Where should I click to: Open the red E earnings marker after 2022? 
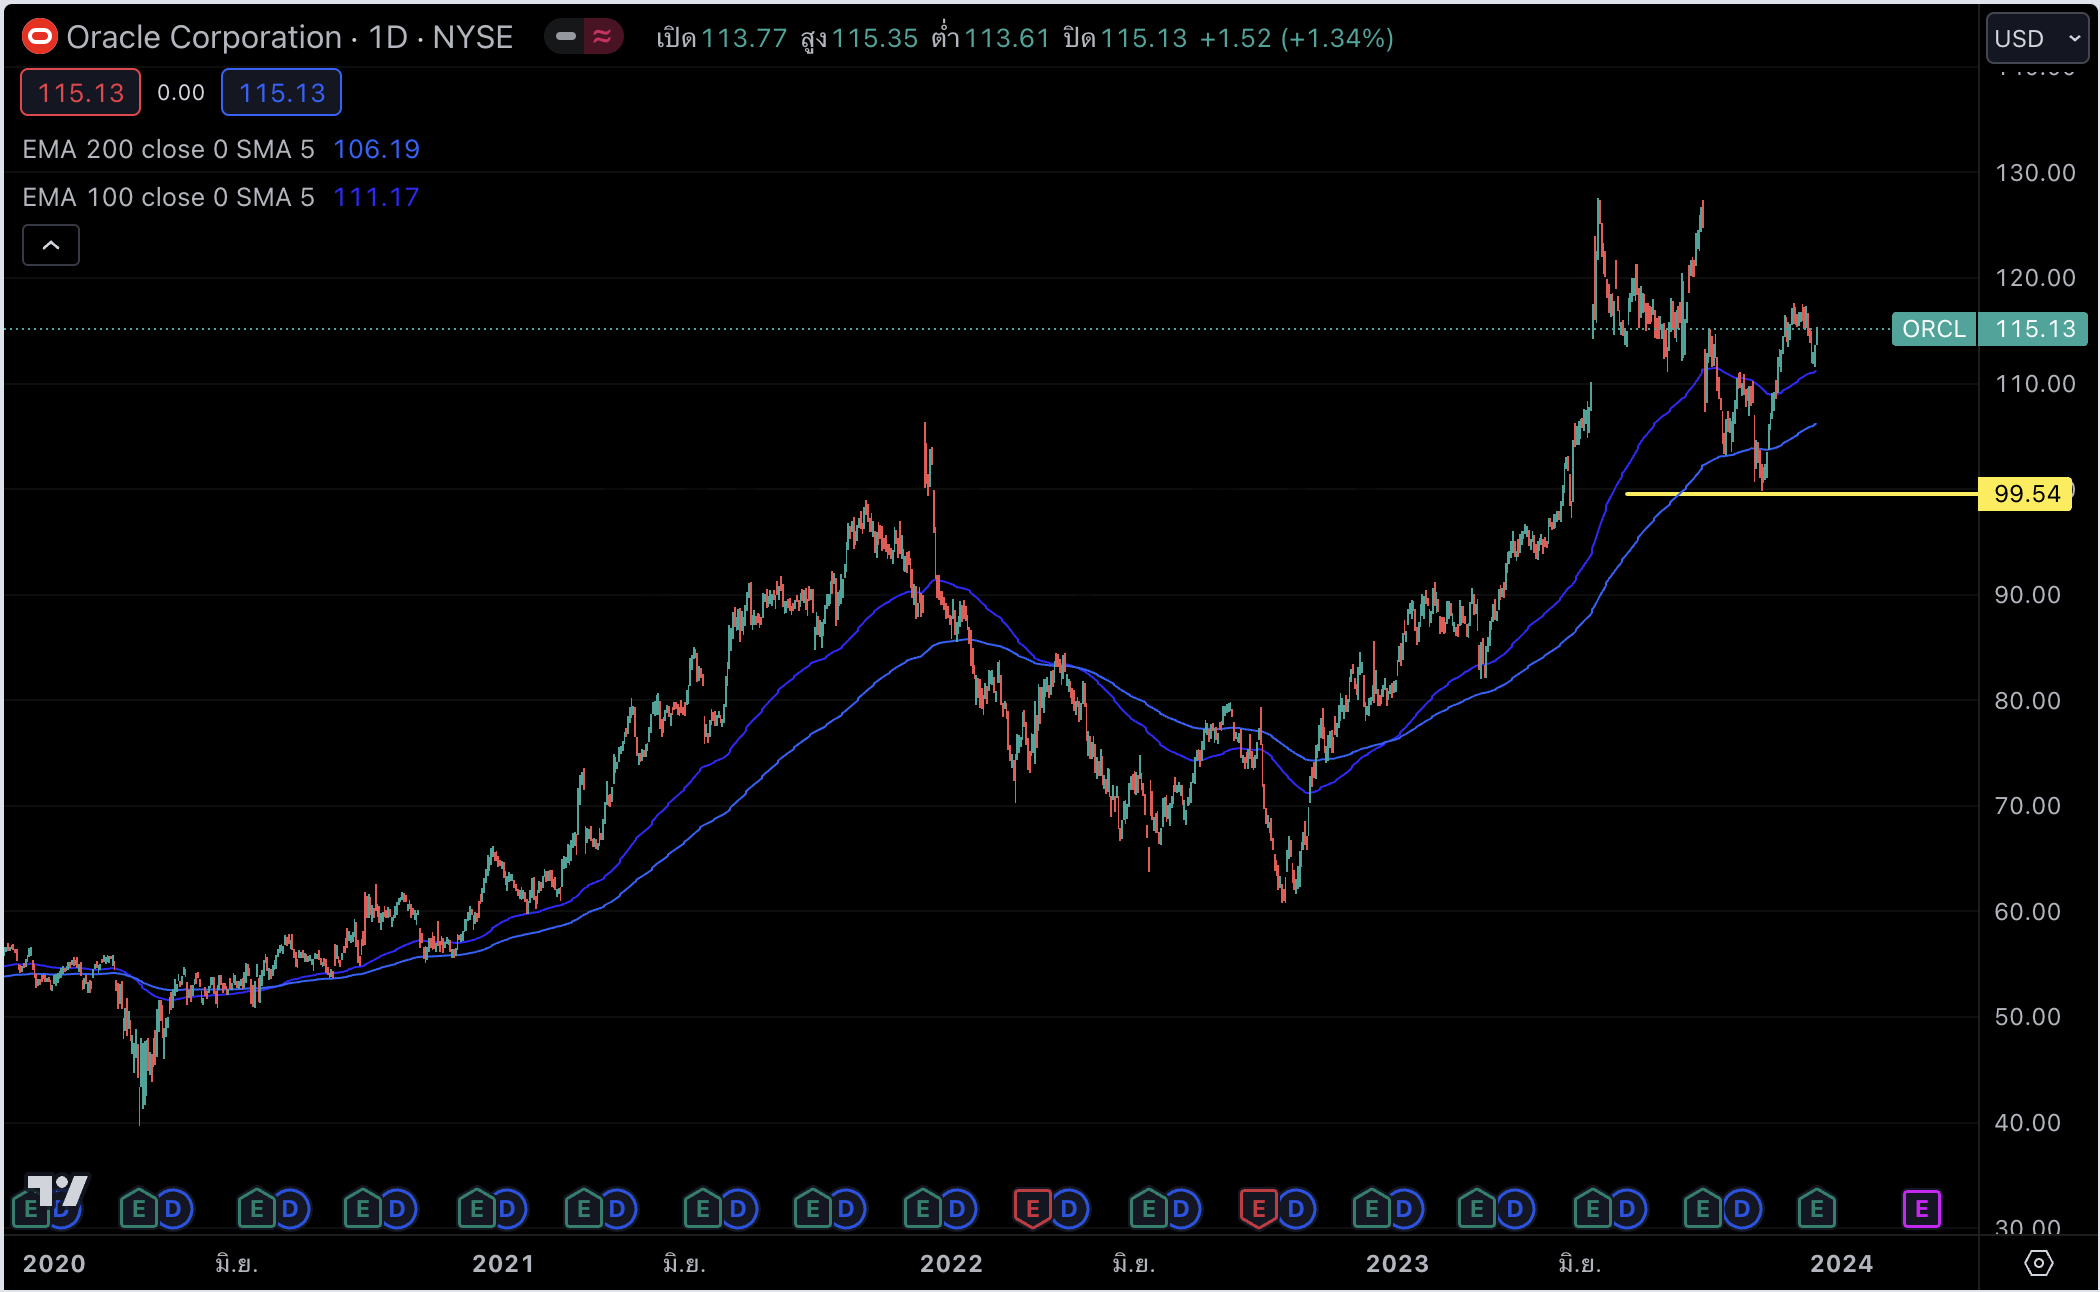coord(1033,1210)
